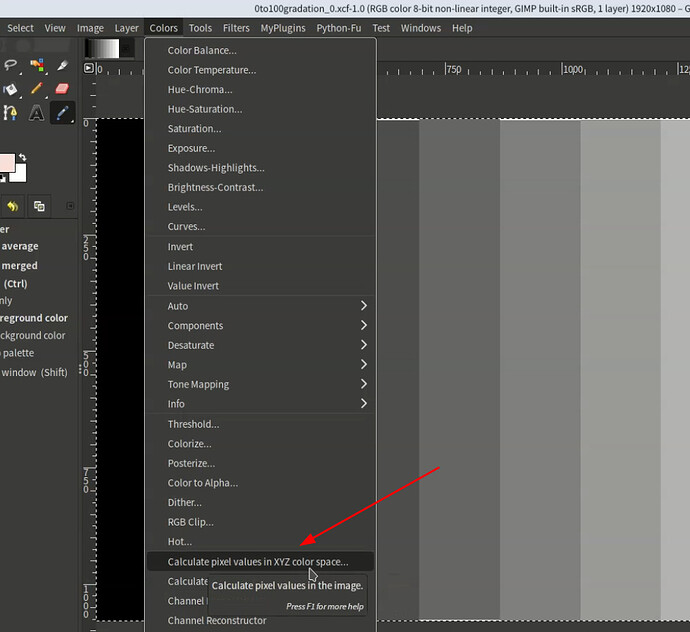Open the Image menu
Image resolution: width=690 pixels, height=632 pixels.
(90, 28)
